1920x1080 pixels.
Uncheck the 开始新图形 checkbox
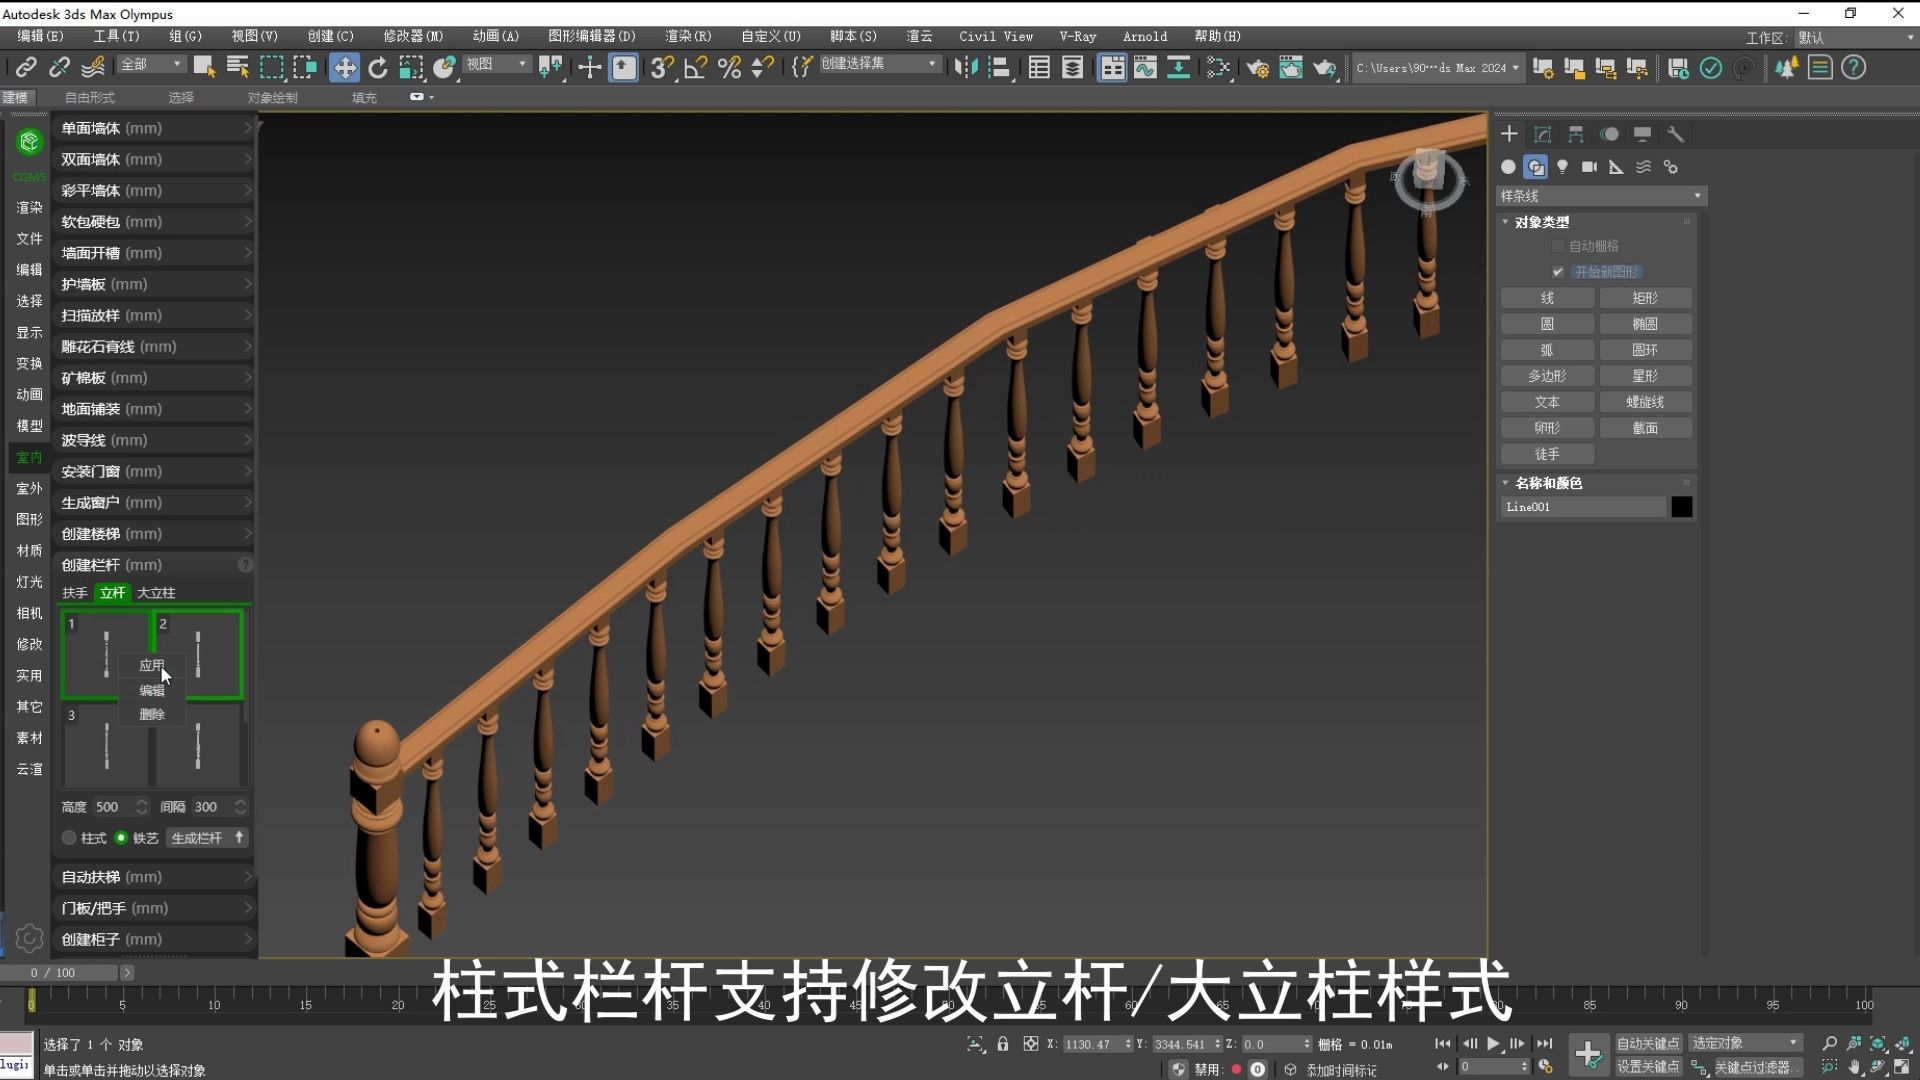pyautogui.click(x=1558, y=271)
